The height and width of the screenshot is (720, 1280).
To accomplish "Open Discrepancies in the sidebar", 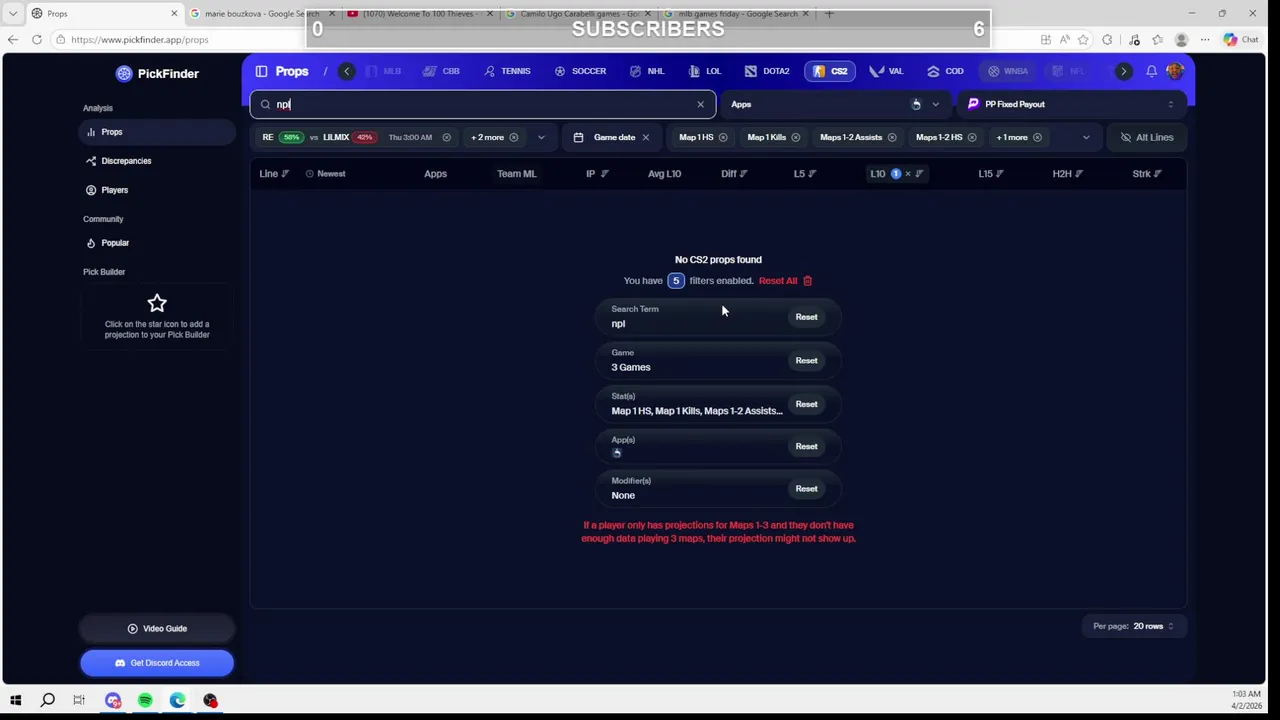I will click(x=157, y=161).
